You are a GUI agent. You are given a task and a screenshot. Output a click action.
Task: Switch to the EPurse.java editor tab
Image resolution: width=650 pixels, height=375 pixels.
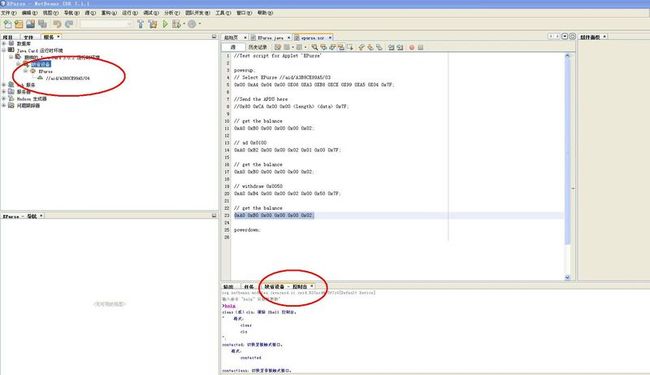270,38
